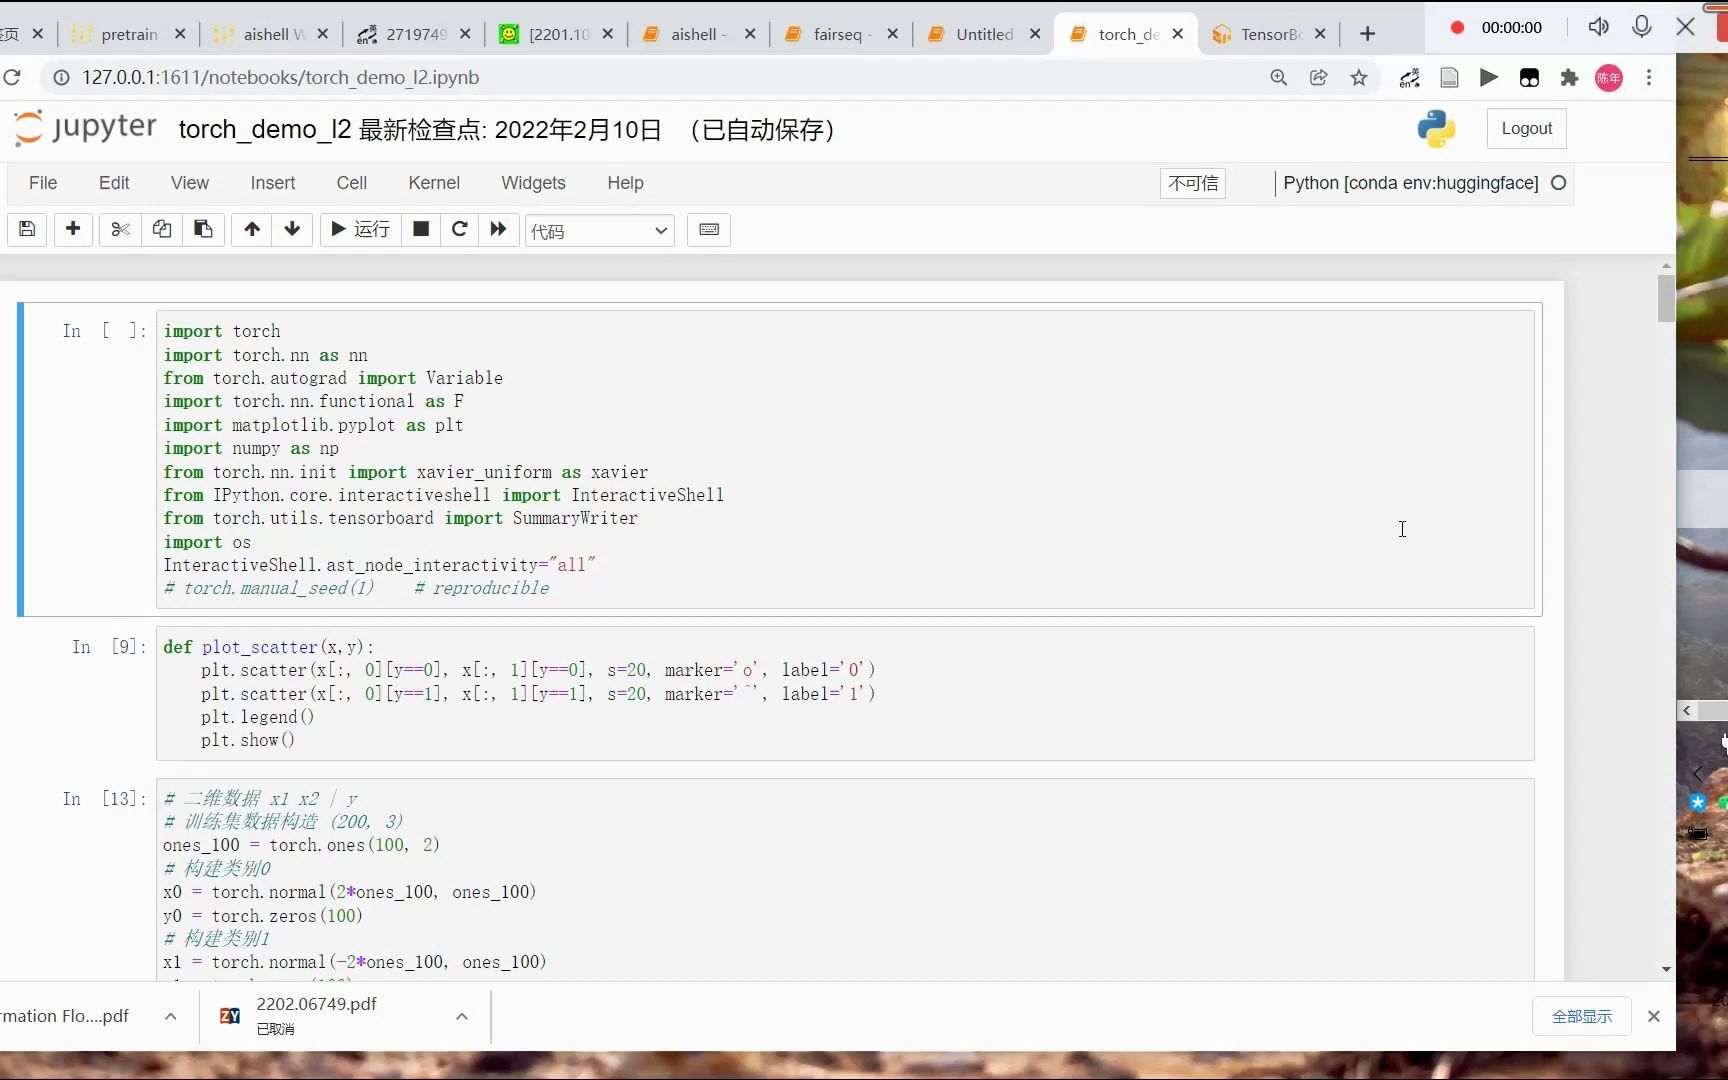Click the 不可信 trust notebook button
1728x1080 pixels.
[x=1193, y=183]
